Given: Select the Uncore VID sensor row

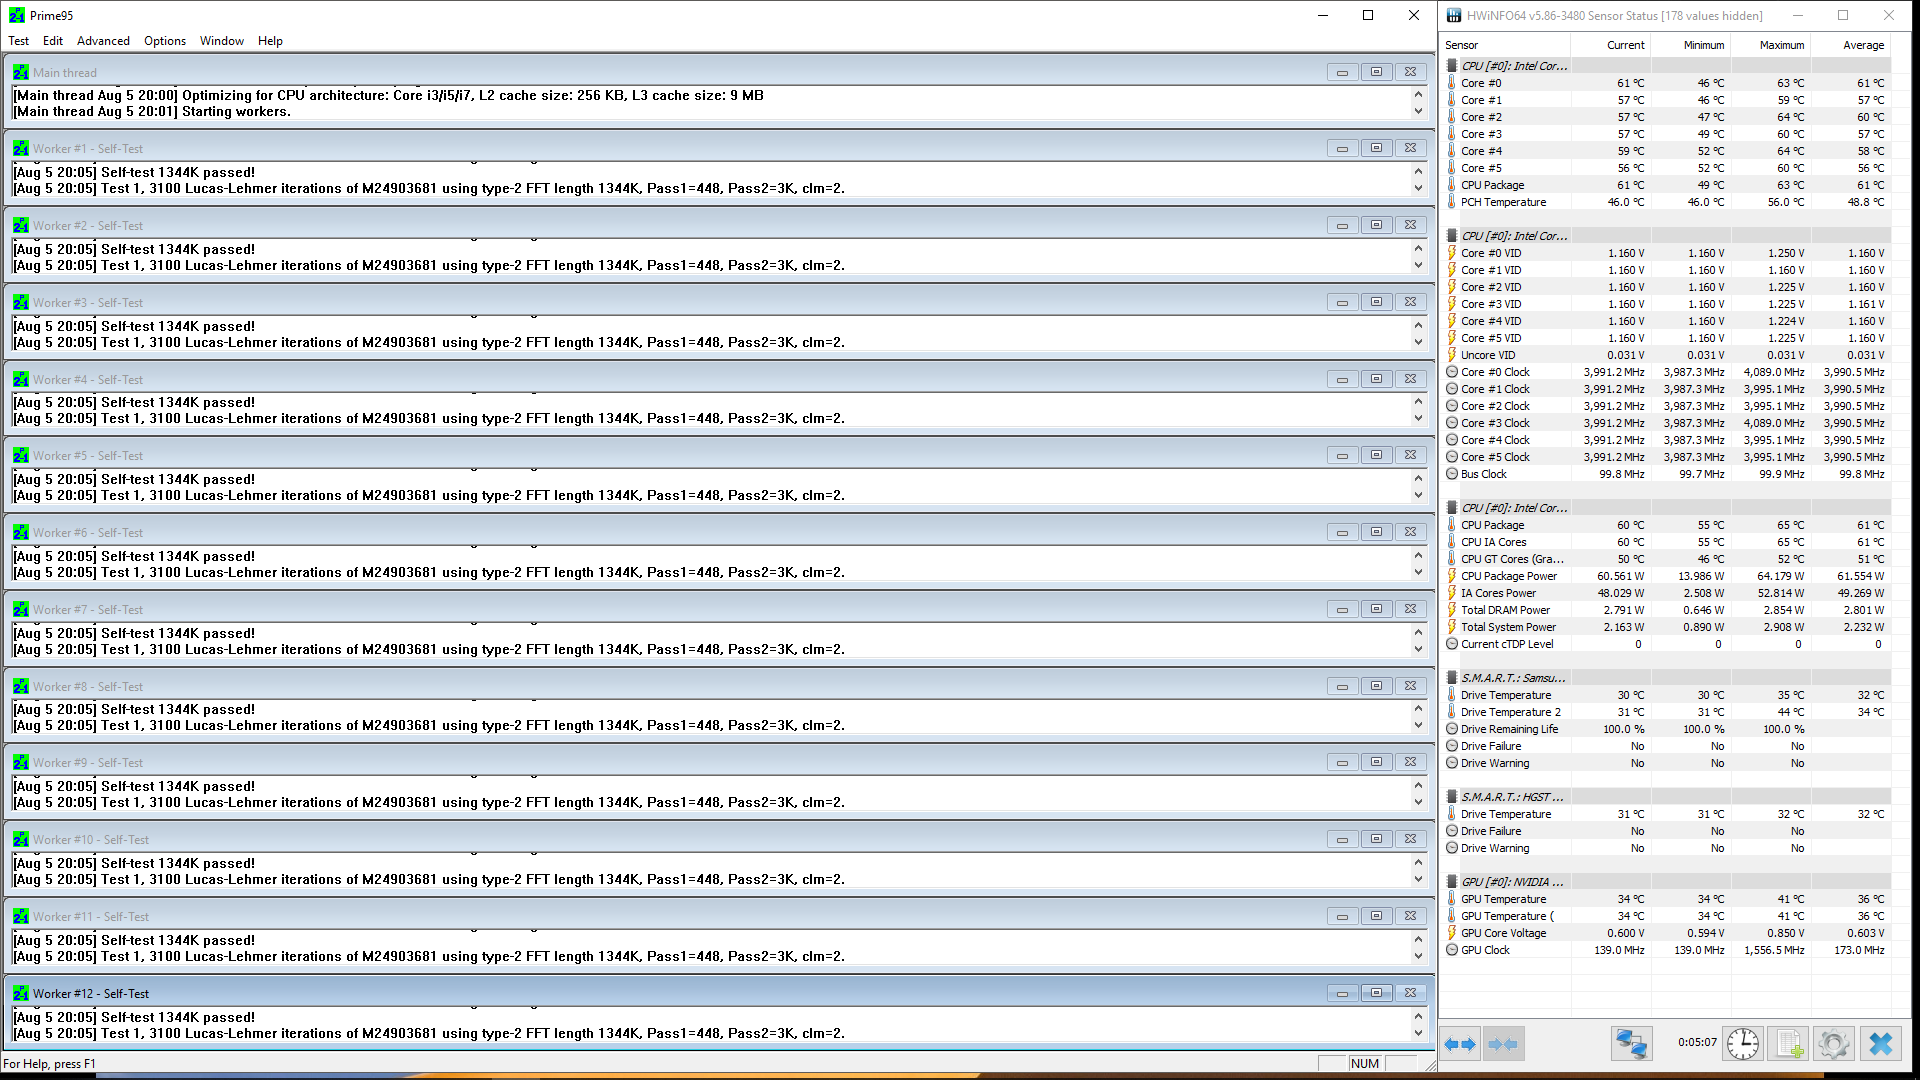Looking at the screenshot, I should tap(1667, 355).
